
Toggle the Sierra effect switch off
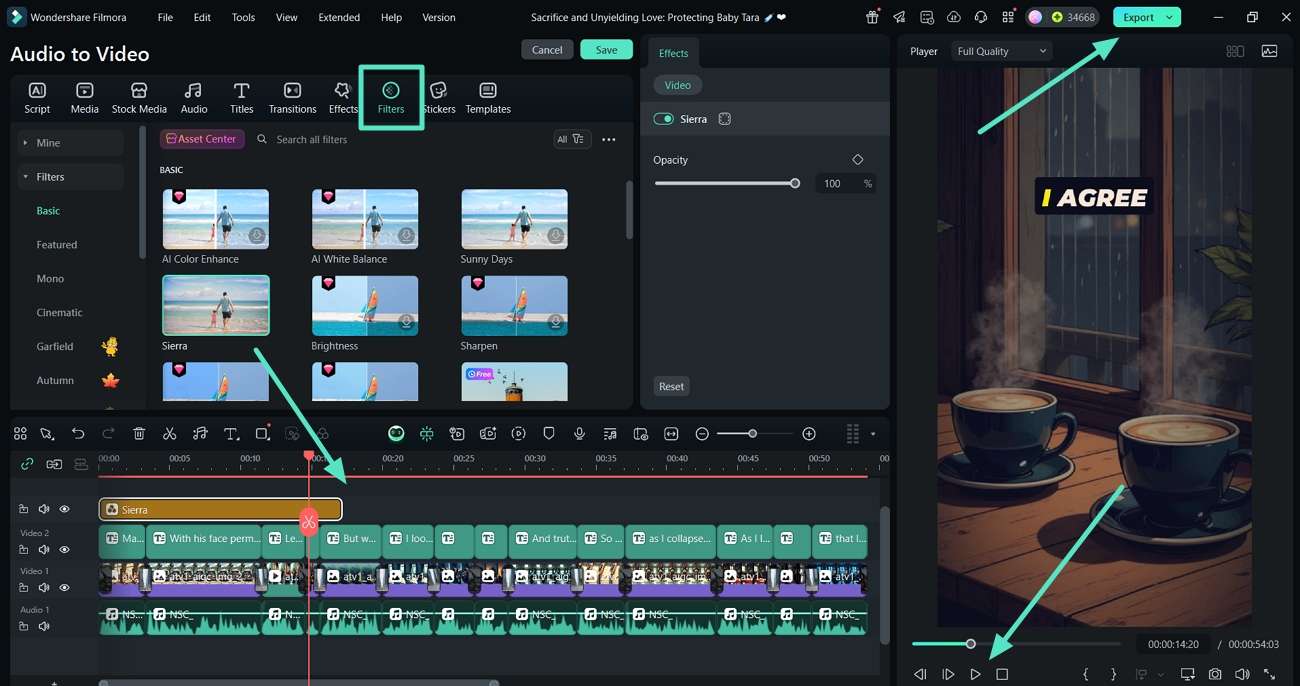[x=663, y=119]
